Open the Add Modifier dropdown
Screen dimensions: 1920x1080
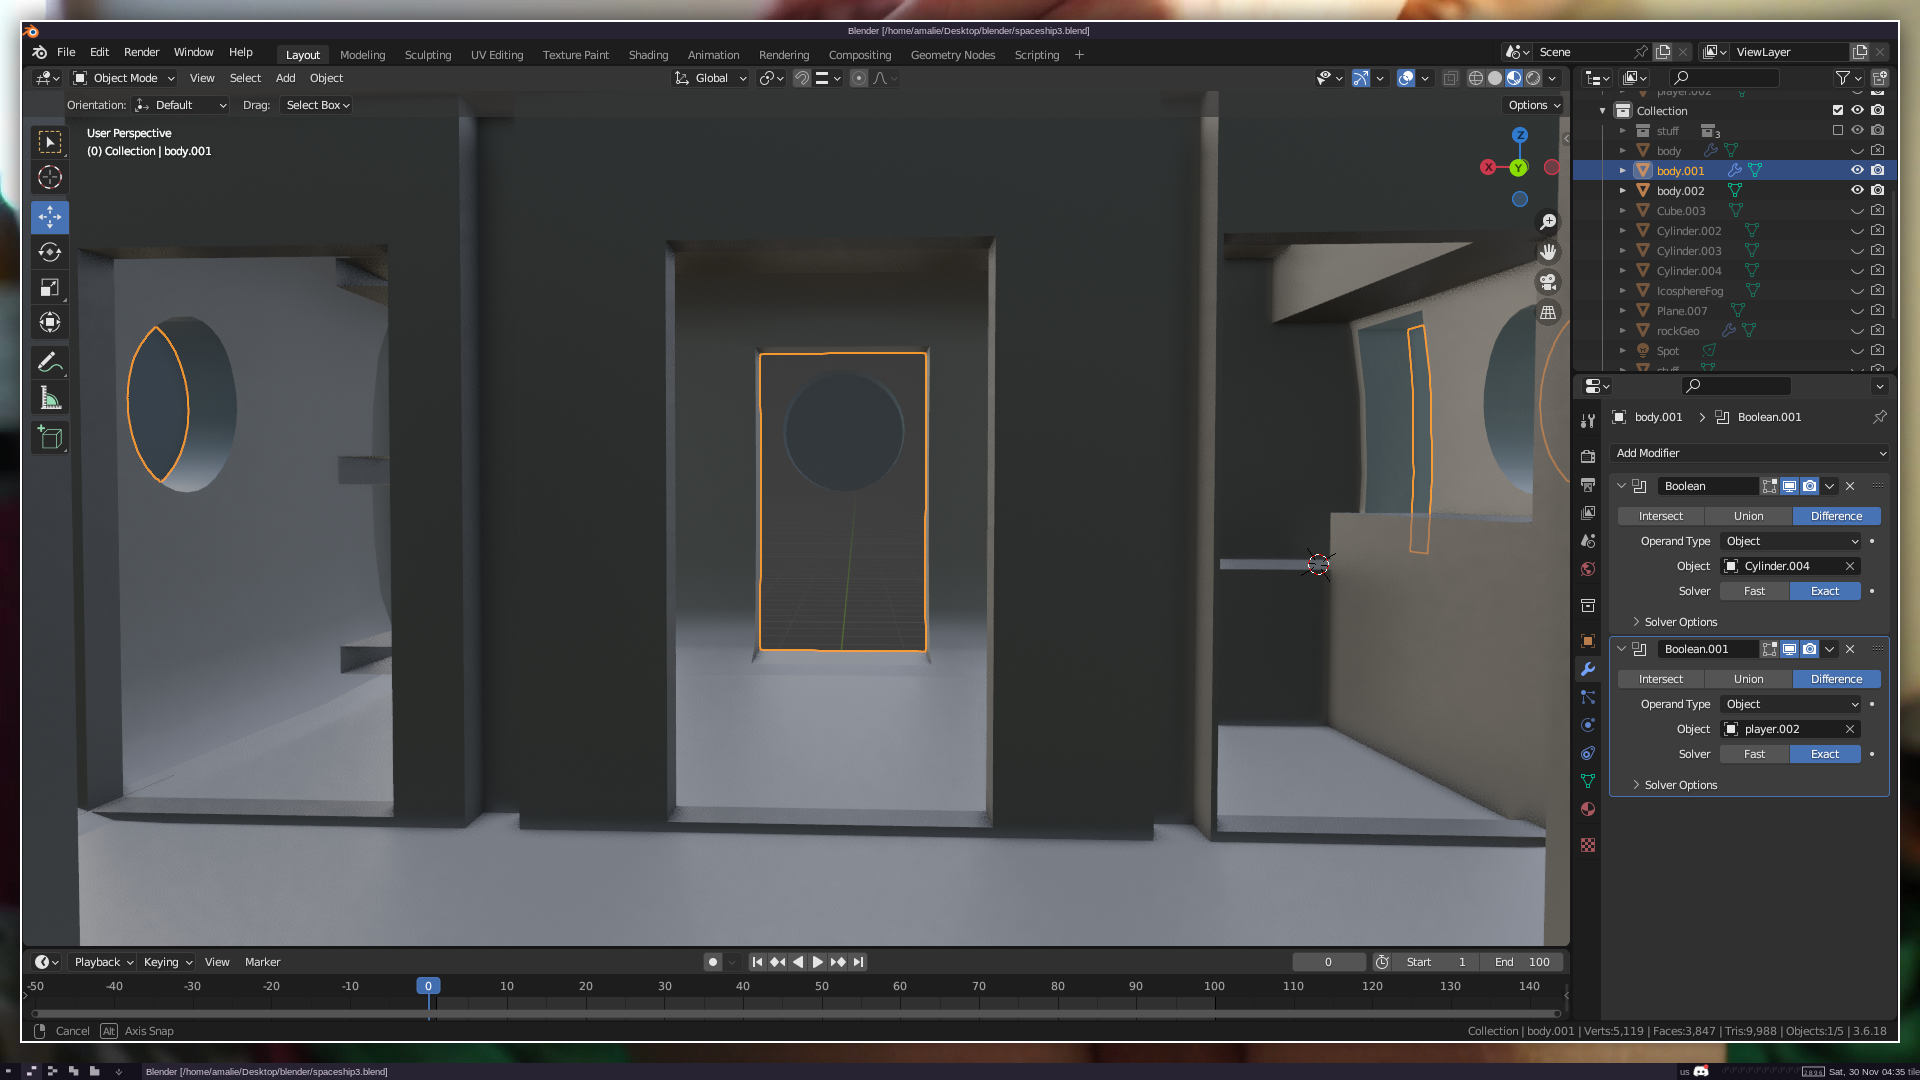[1750, 453]
